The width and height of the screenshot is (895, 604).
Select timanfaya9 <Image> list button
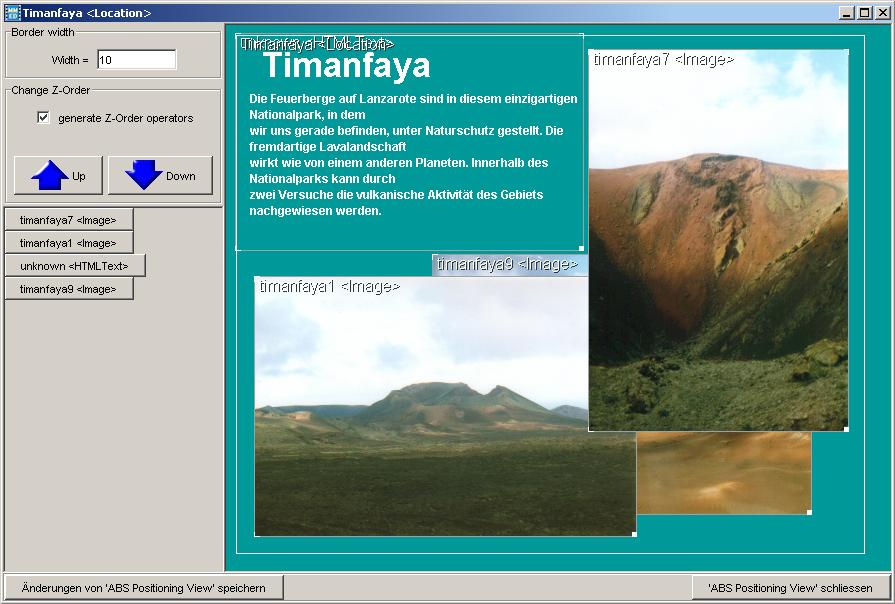click(x=69, y=289)
